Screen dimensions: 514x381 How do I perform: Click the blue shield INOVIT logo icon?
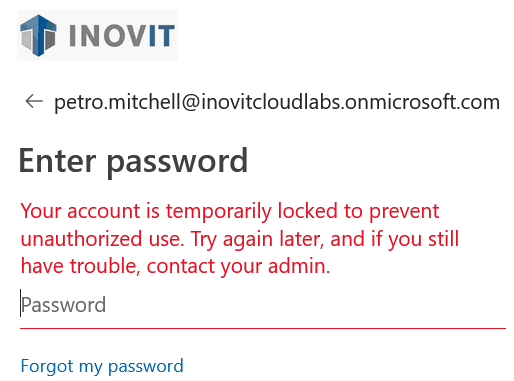coord(38,35)
